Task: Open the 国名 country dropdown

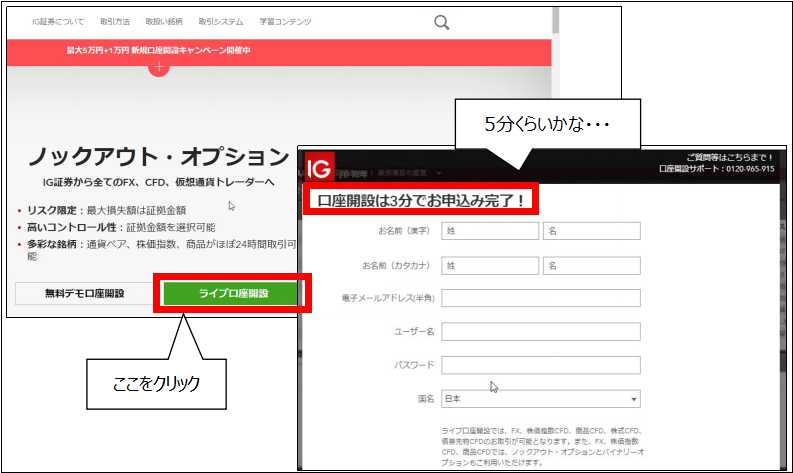Action: [x=540, y=399]
